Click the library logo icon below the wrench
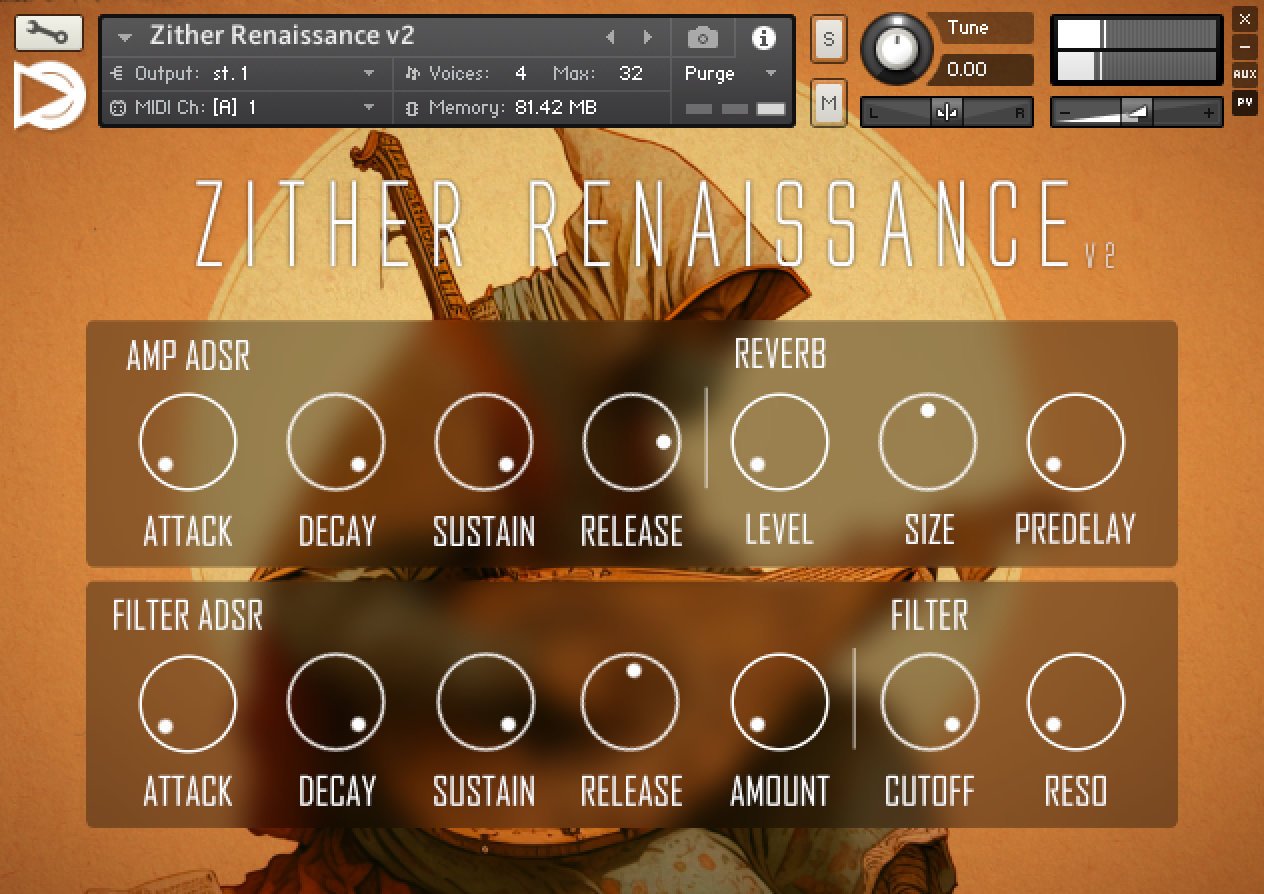1264x894 pixels. click(x=49, y=95)
